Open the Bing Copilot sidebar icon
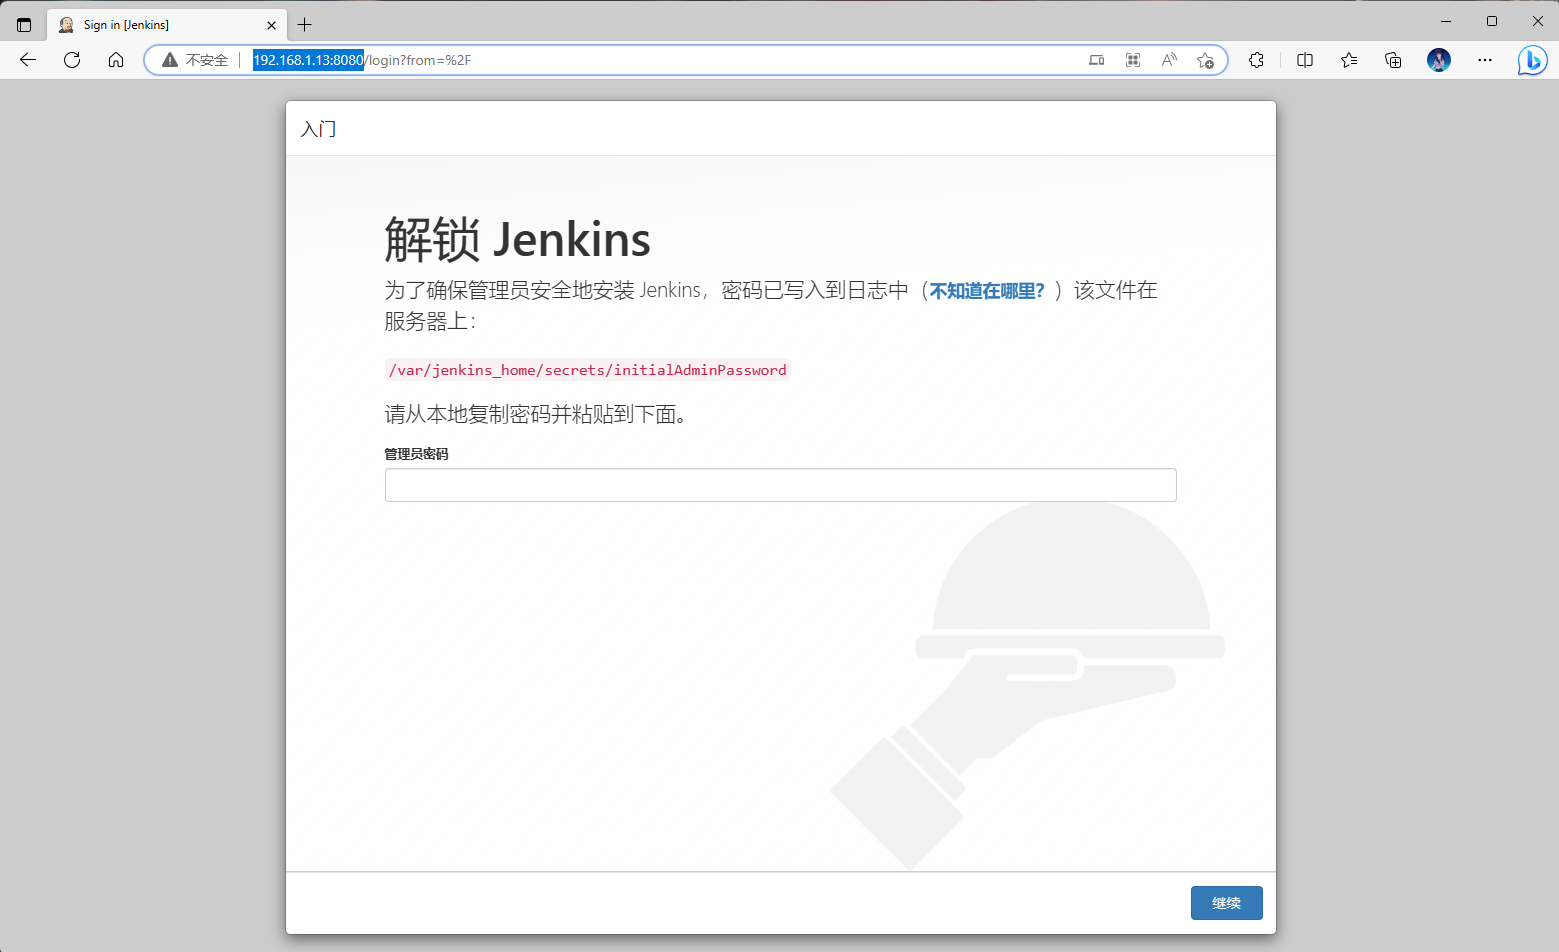 1532,60
